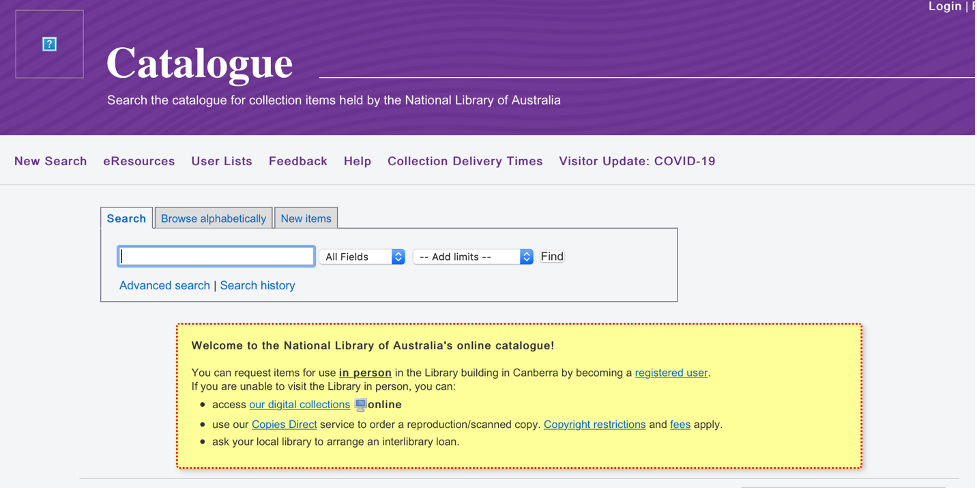Switch to the New items tab
977x489 pixels.
306,218
